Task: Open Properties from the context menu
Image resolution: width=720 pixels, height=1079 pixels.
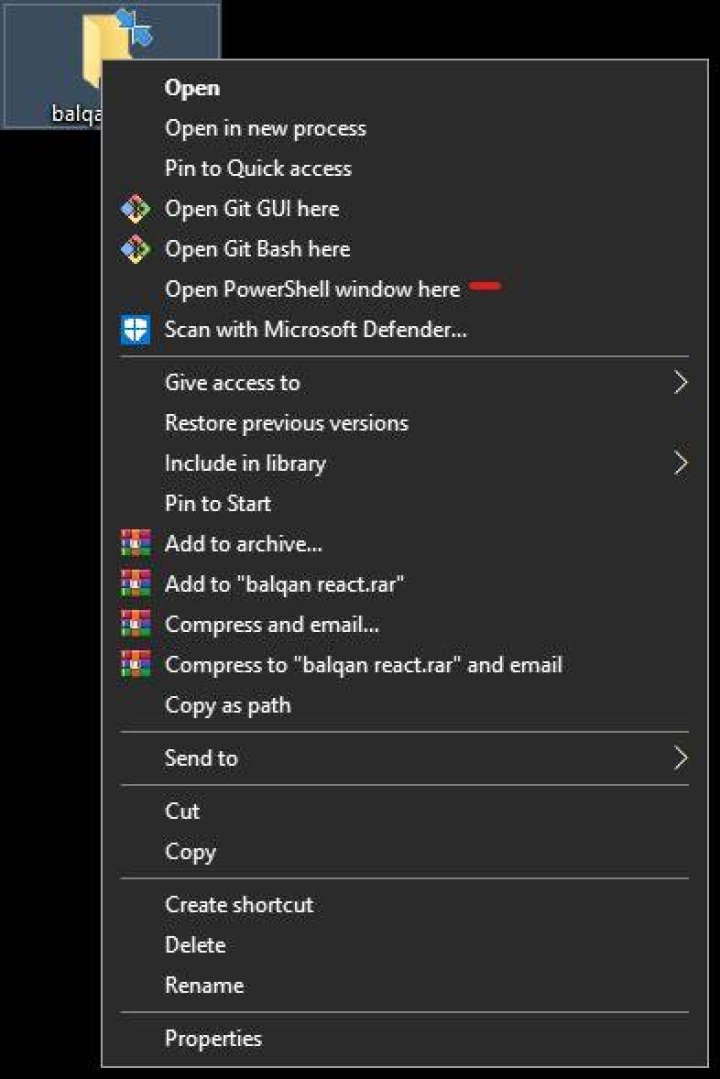Action: tap(405, 1038)
